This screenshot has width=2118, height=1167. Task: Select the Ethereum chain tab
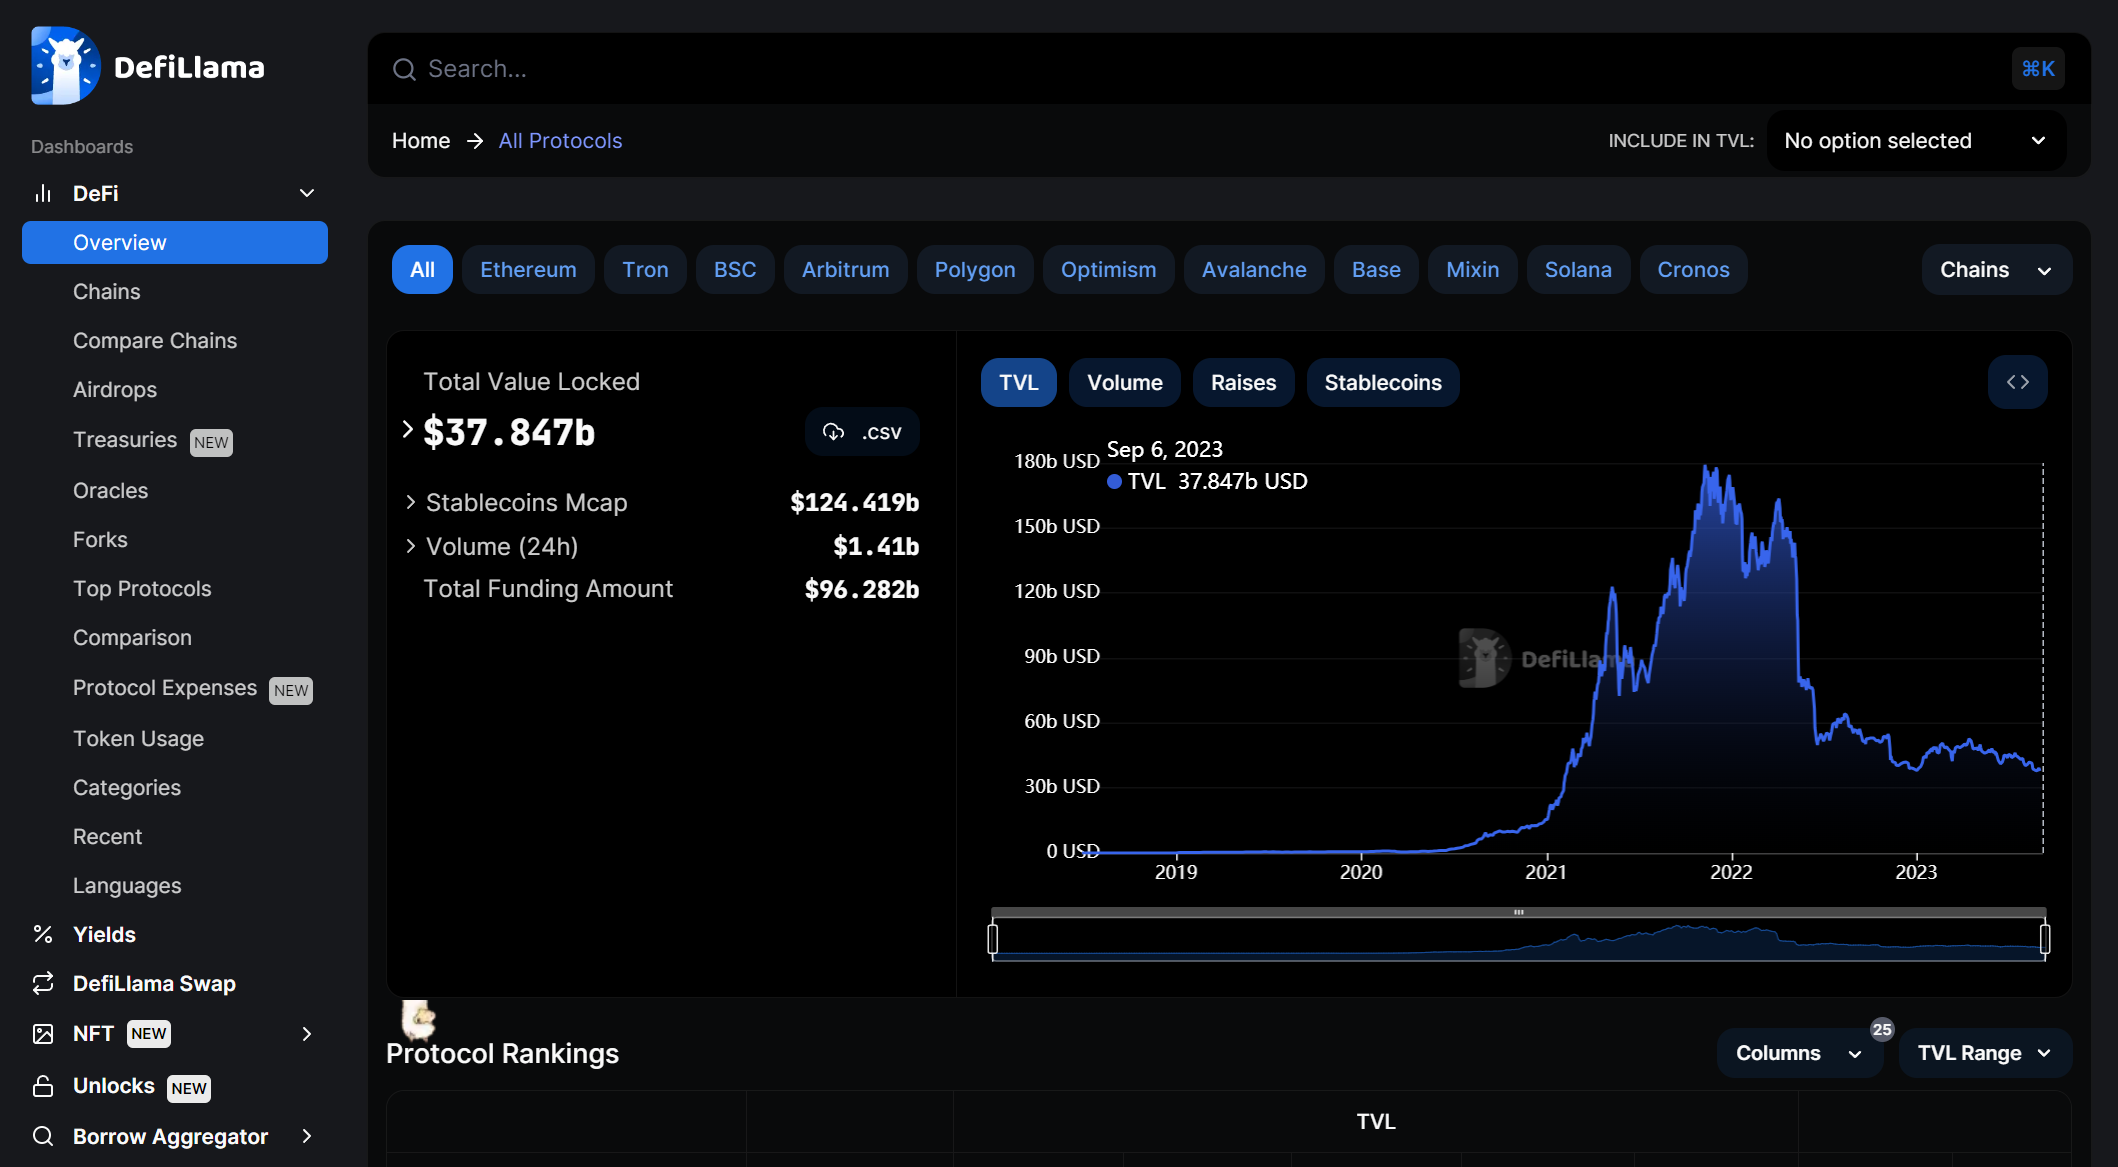pos(528,270)
